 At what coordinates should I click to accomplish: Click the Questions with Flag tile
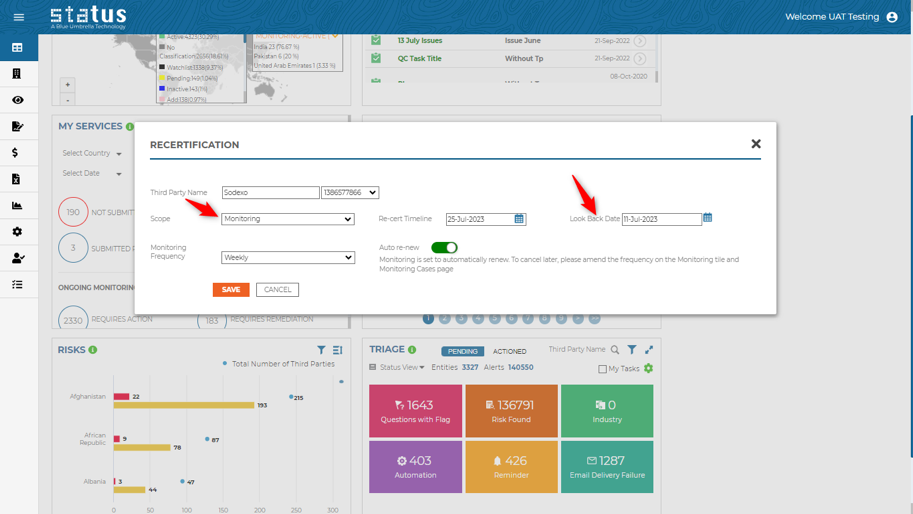tap(415, 411)
